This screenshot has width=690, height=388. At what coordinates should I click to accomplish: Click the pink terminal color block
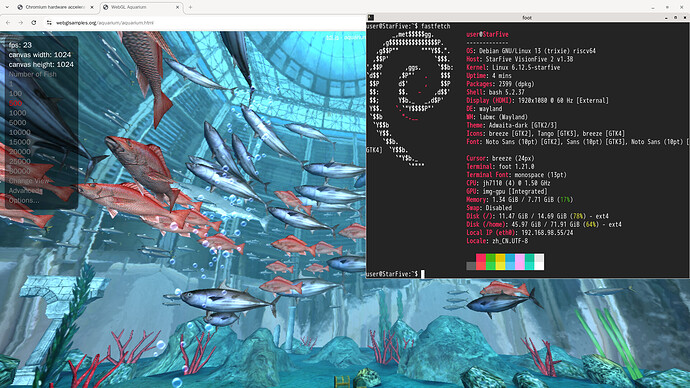point(519,262)
